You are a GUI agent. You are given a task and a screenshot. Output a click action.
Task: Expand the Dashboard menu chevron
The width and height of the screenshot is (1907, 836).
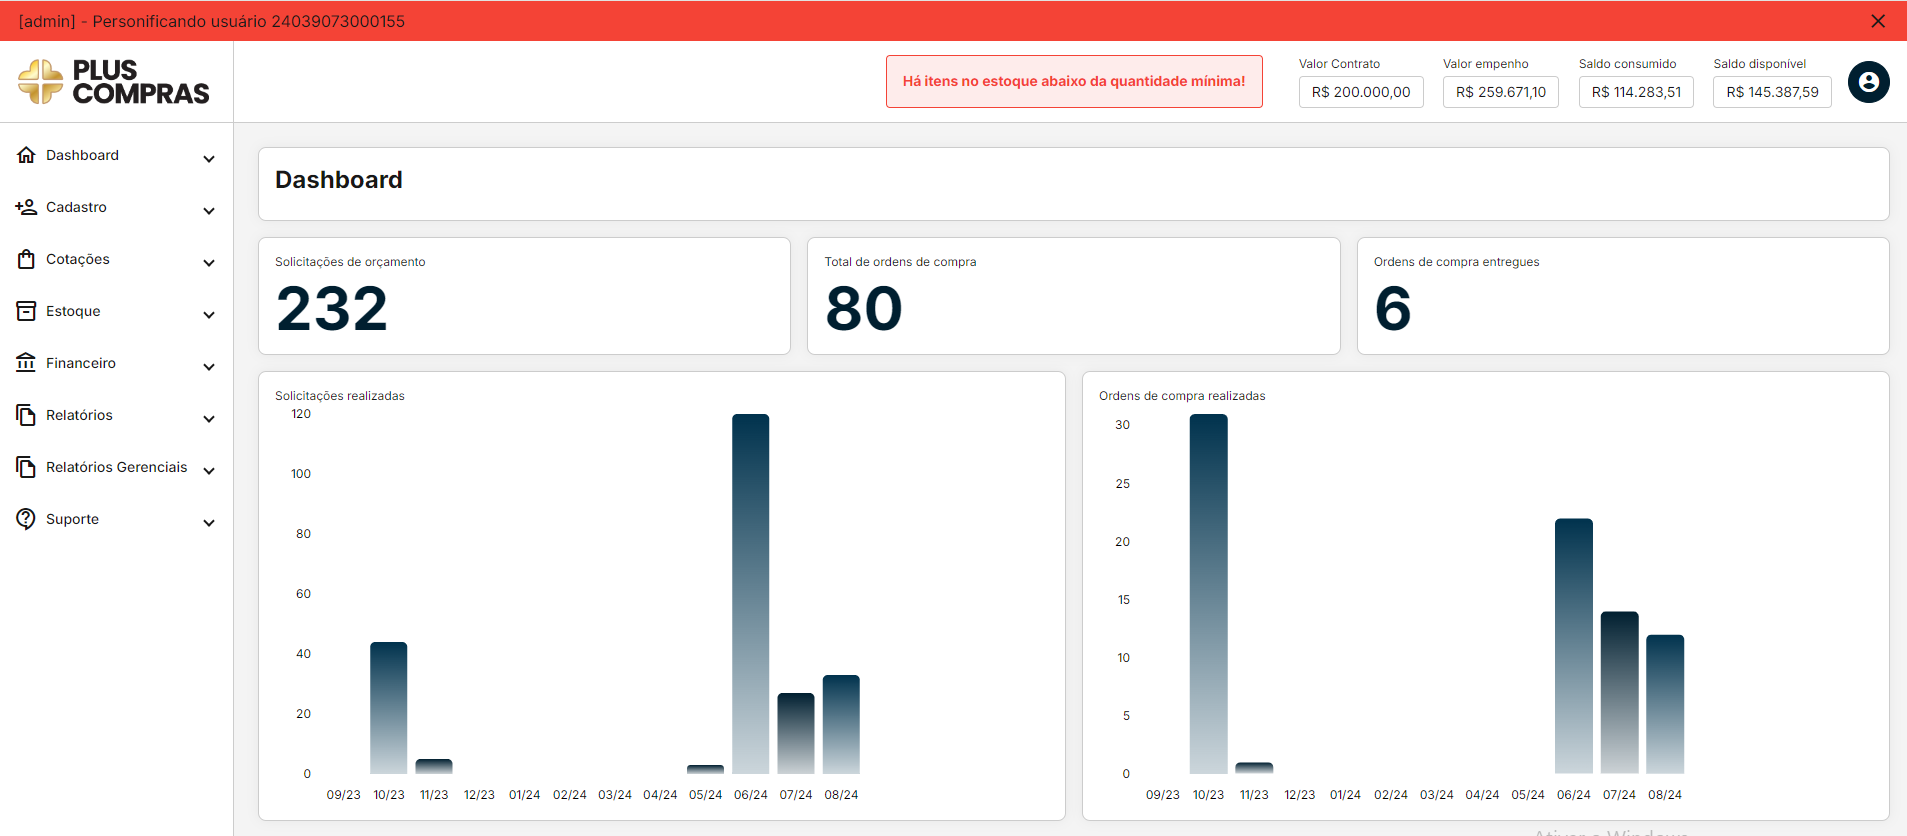[209, 159]
